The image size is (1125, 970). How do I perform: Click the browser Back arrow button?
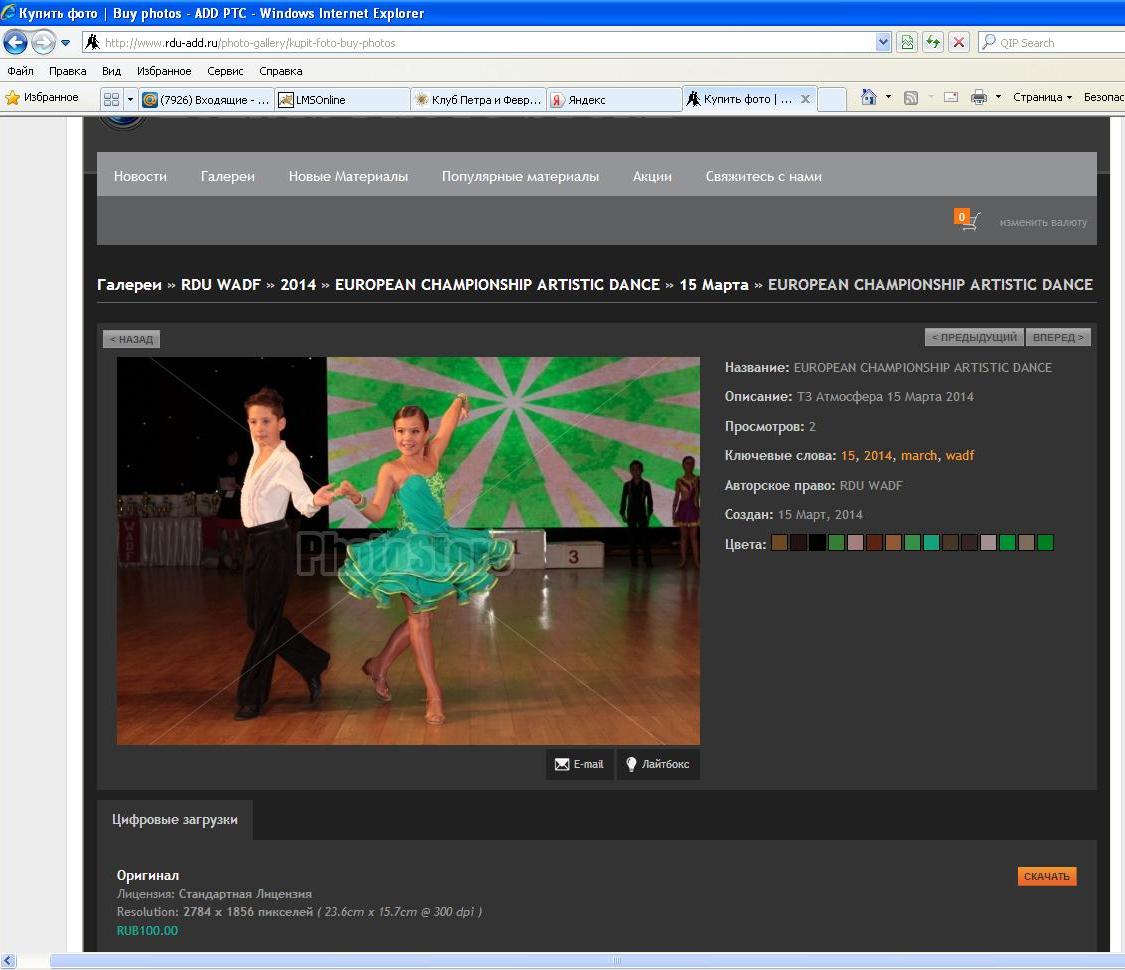(x=16, y=43)
